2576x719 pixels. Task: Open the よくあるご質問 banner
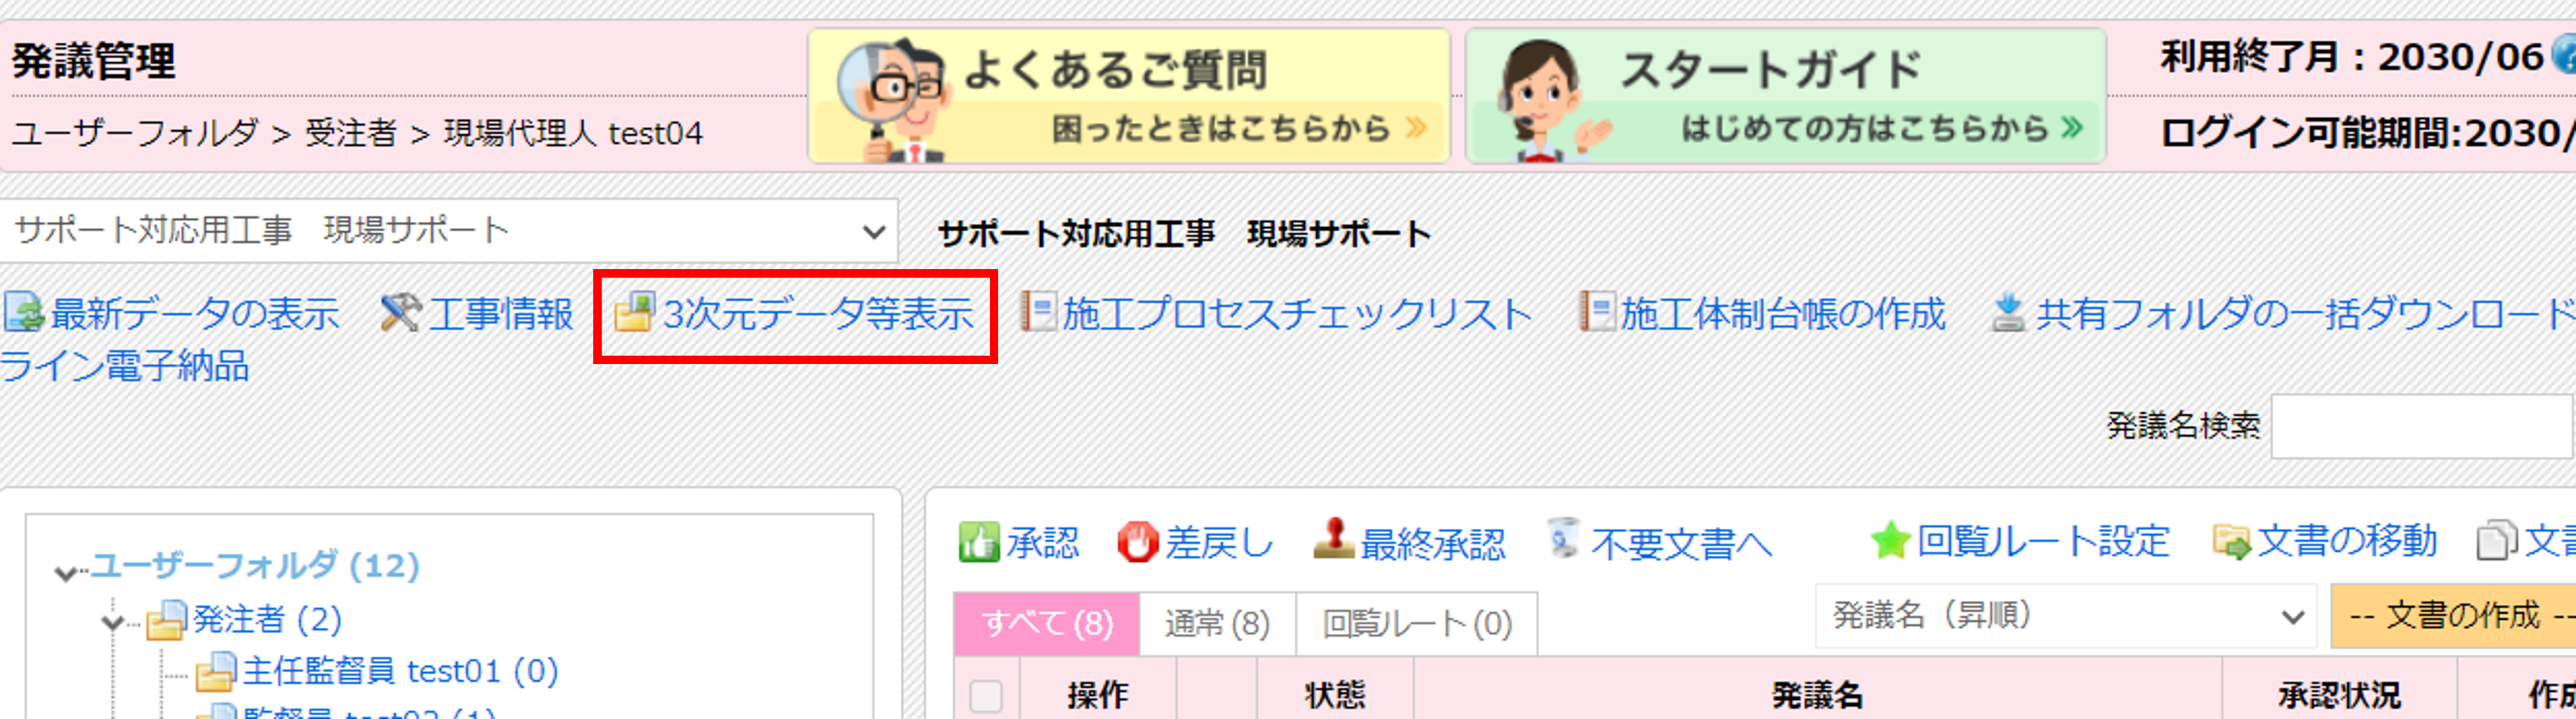(1129, 96)
